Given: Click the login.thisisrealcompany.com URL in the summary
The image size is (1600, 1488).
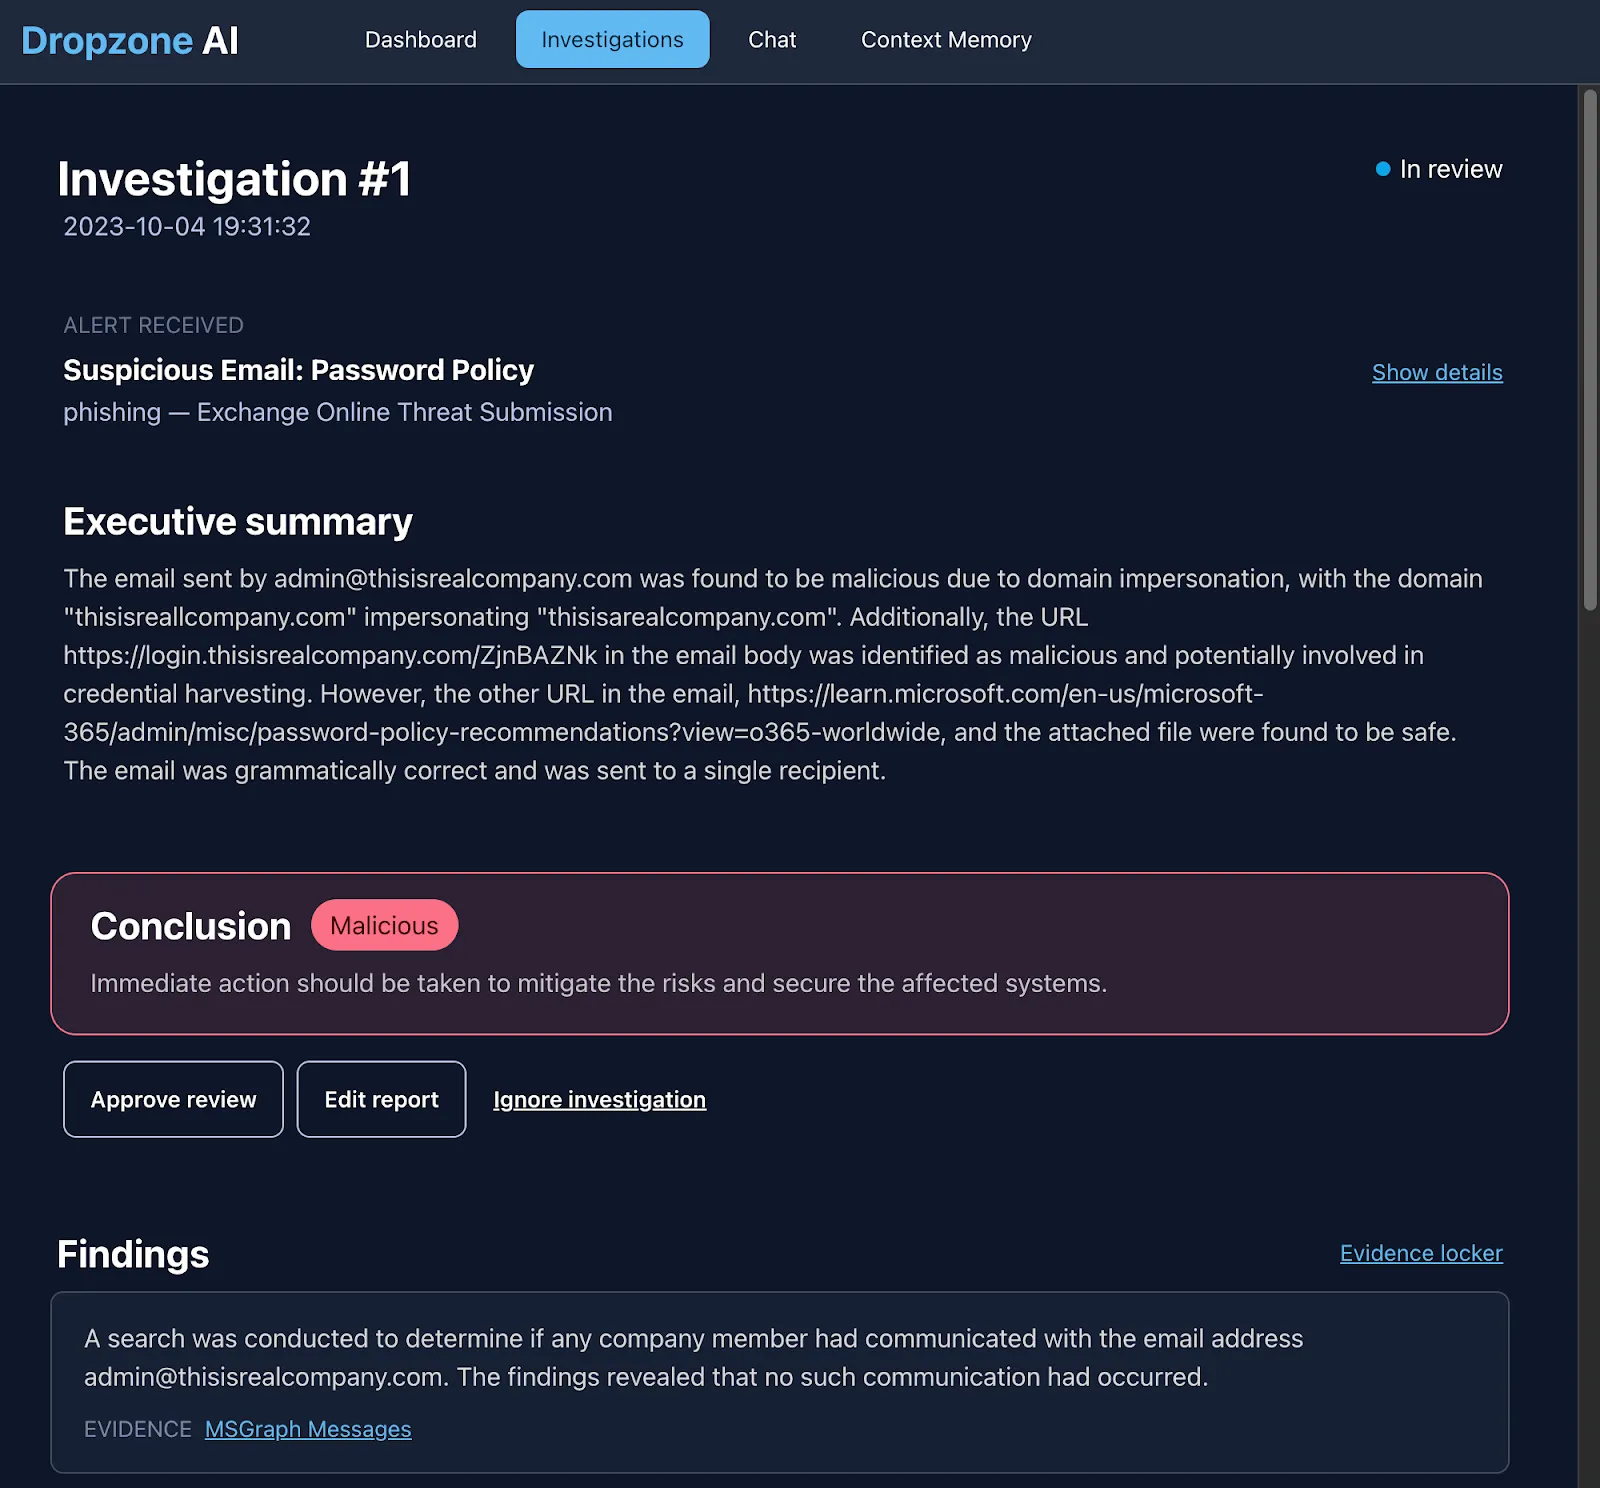Looking at the screenshot, I should click(328, 656).
